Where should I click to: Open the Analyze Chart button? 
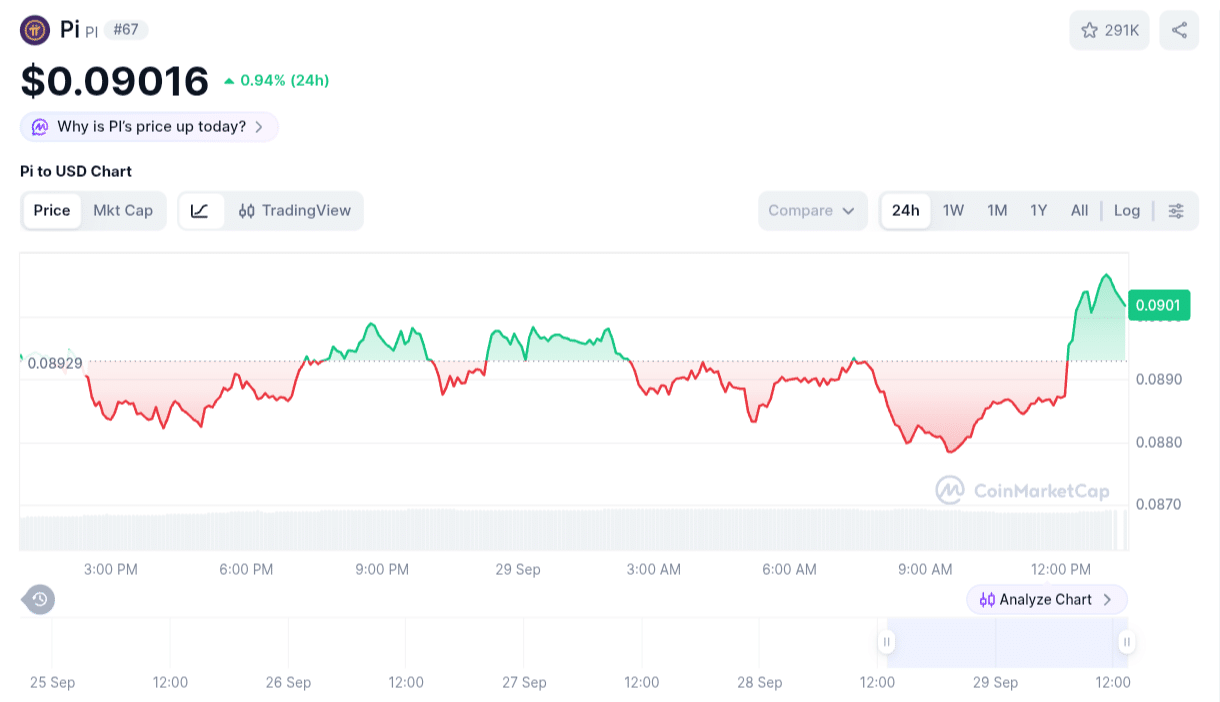coord(1046,600)
